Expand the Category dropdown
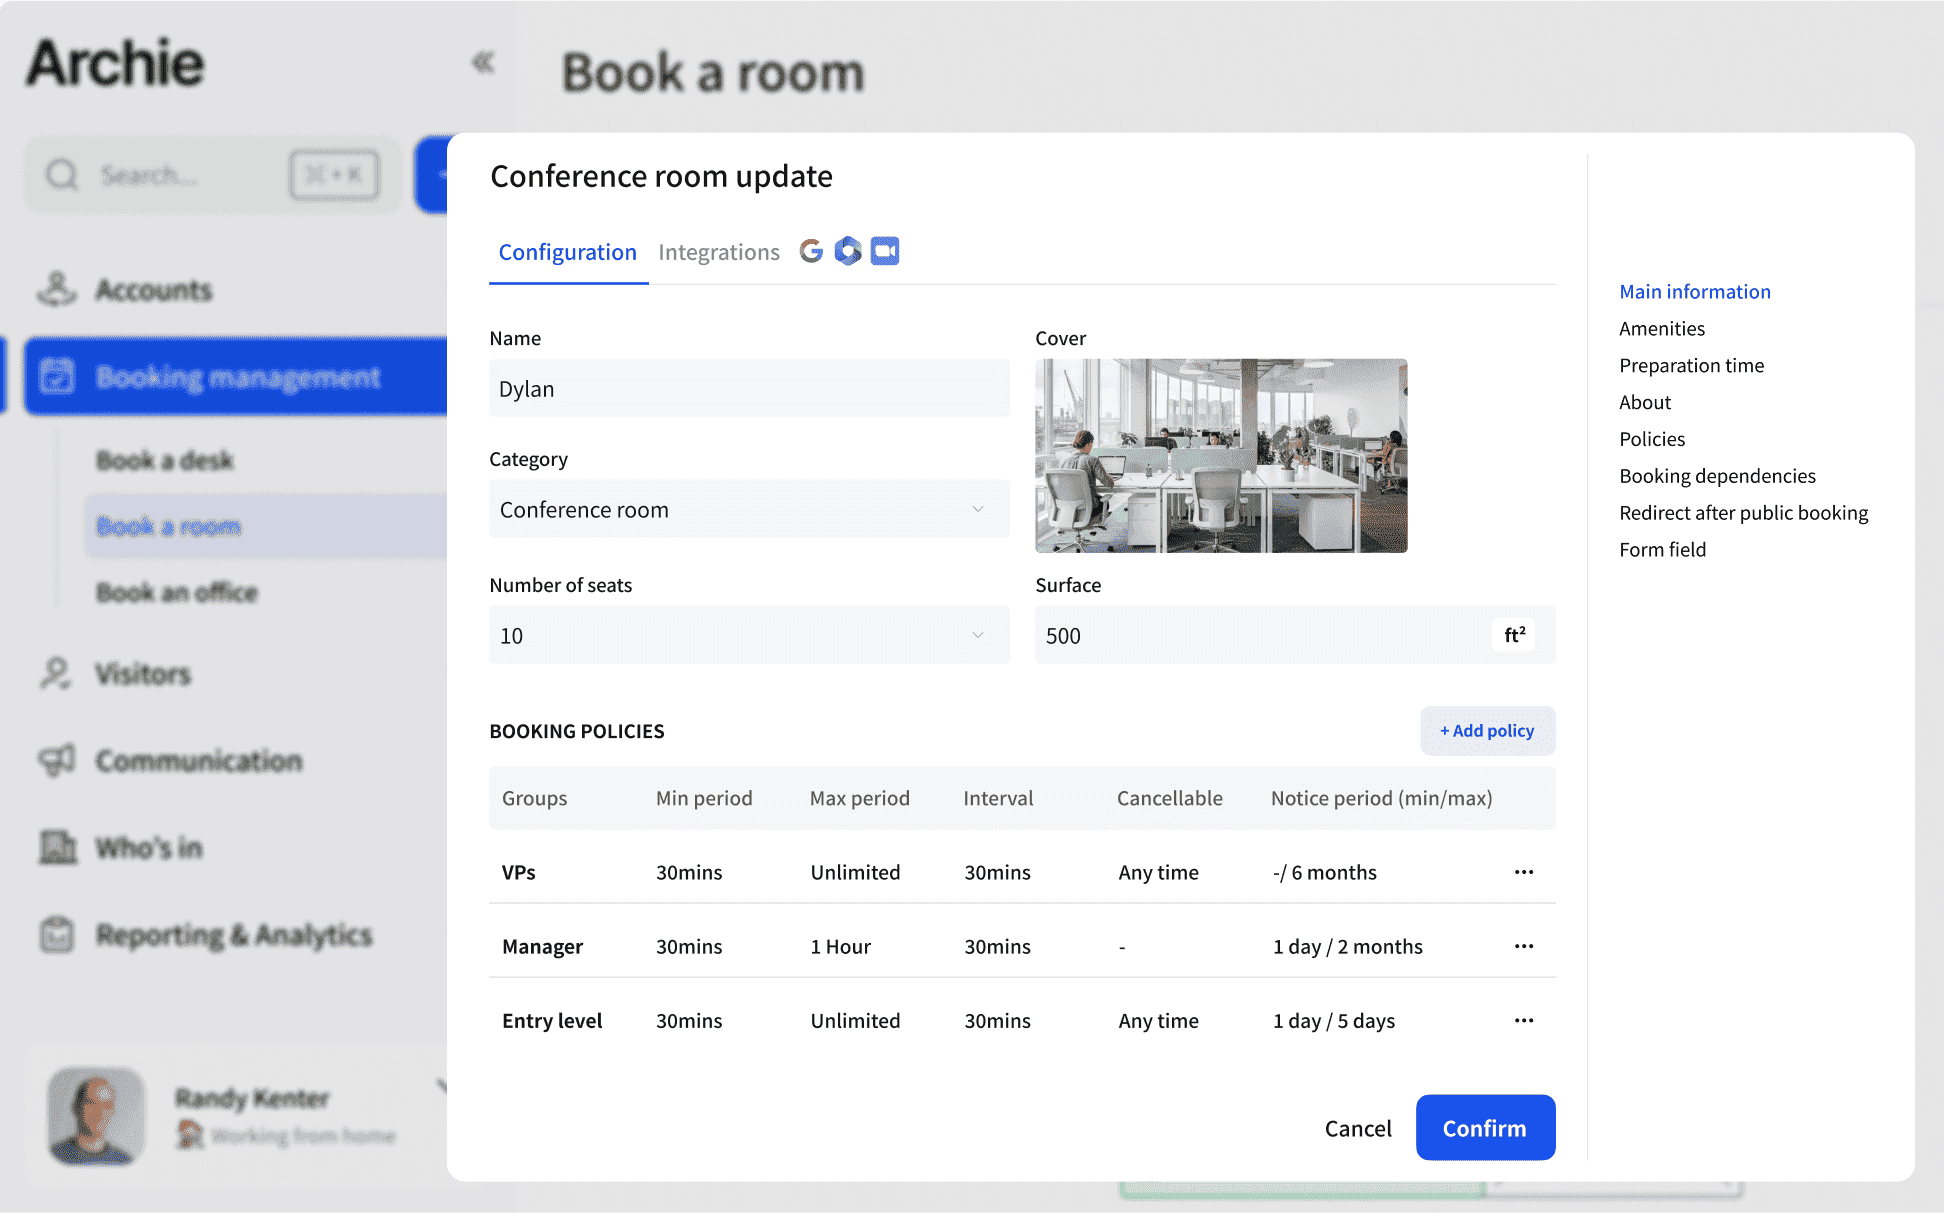 coord(977,509)
